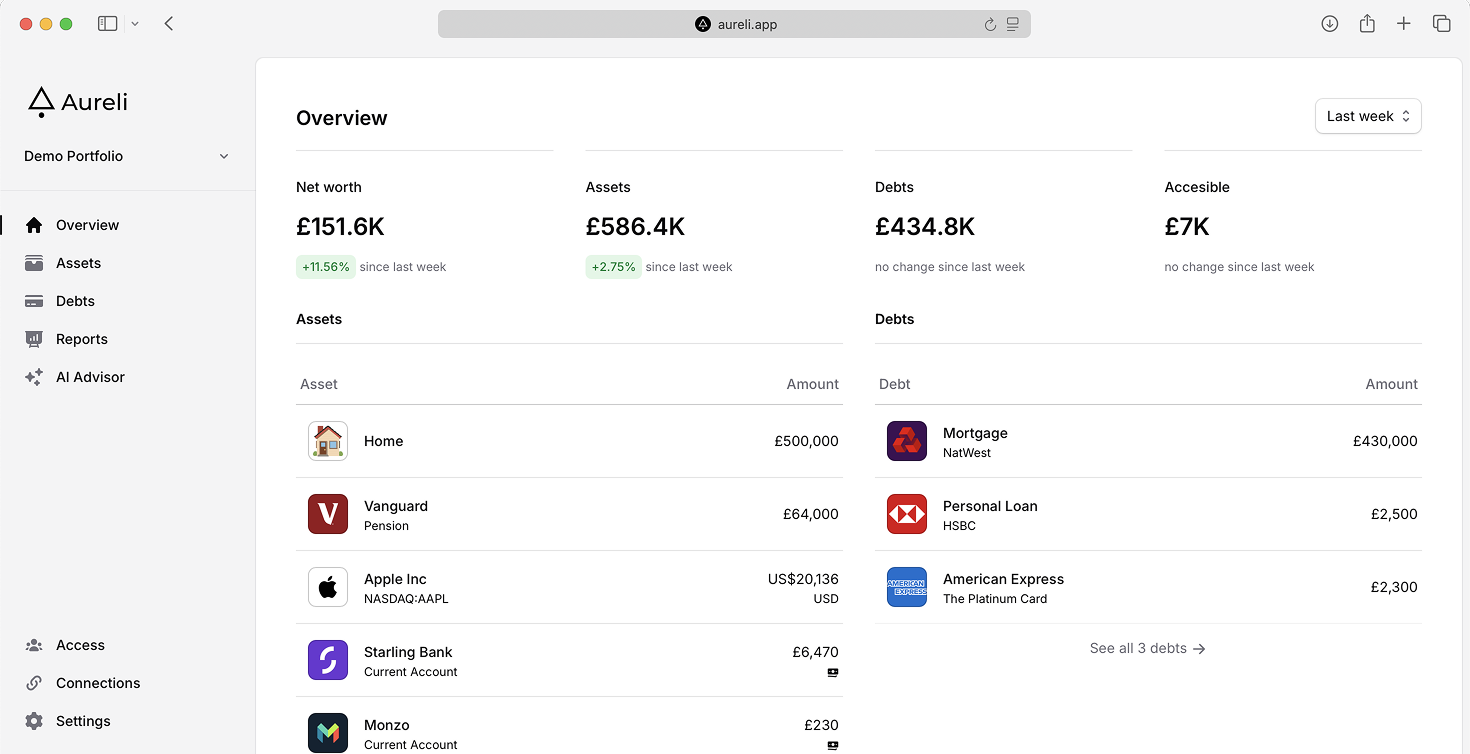Click the aureli.app address bar

[x=735, y=24]
